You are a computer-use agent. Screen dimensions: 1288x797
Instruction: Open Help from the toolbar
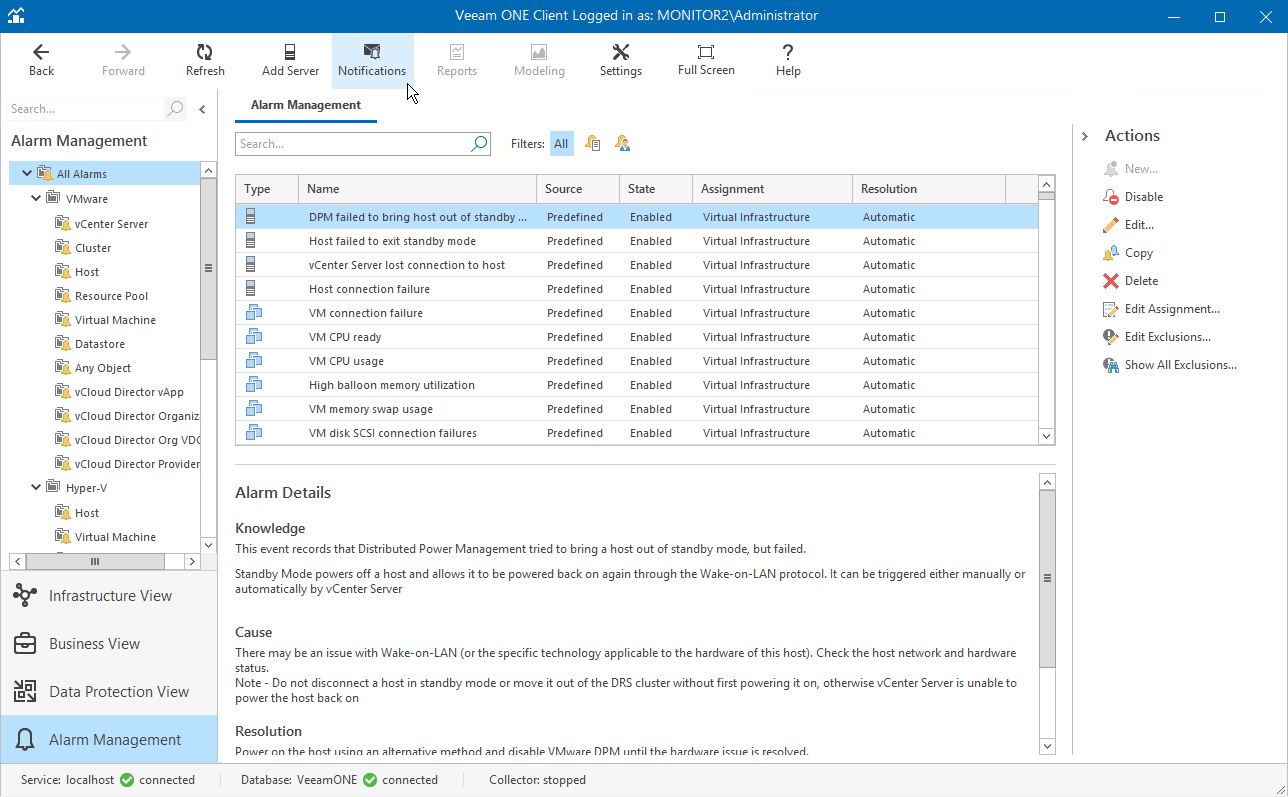point(787,58)
